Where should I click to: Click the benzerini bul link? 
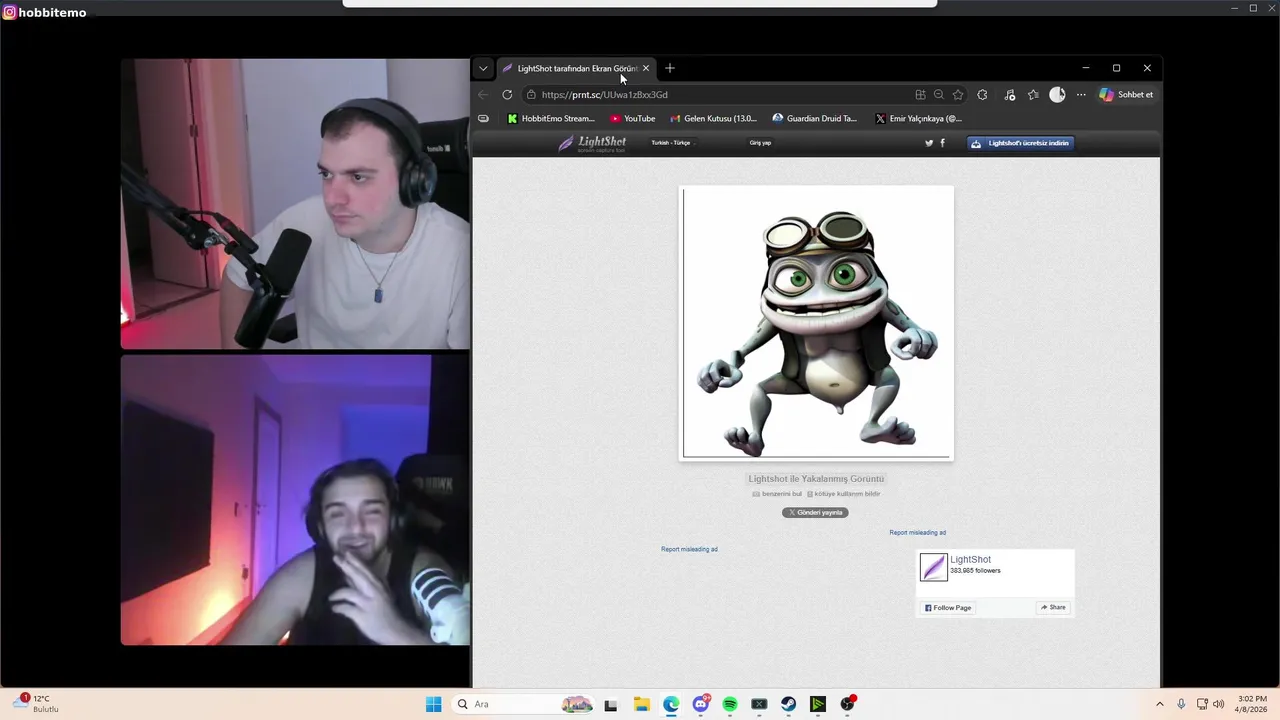point(777,494)
